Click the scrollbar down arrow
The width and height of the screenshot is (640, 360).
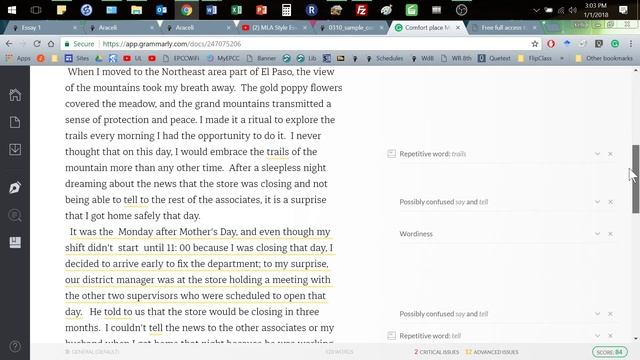tap(636, 338)
